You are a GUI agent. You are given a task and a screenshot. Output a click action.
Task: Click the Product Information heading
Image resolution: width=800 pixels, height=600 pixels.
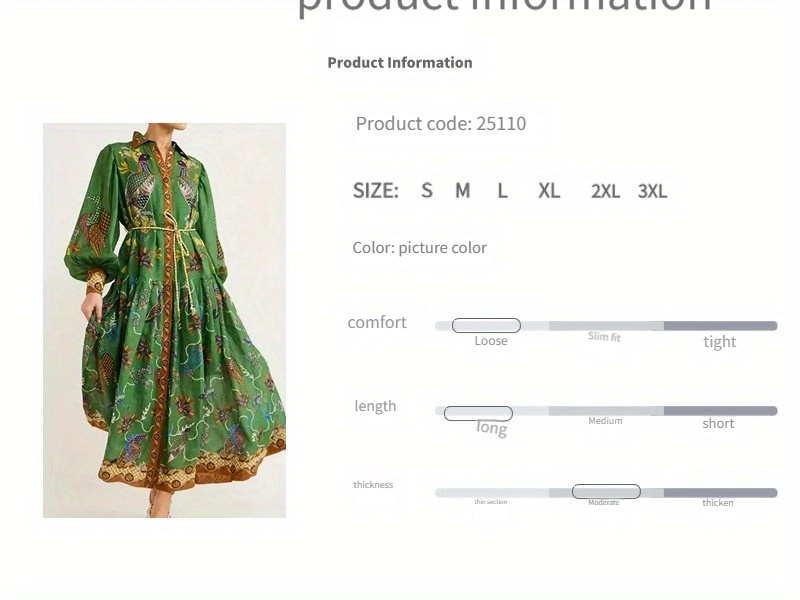click(400, 62)
